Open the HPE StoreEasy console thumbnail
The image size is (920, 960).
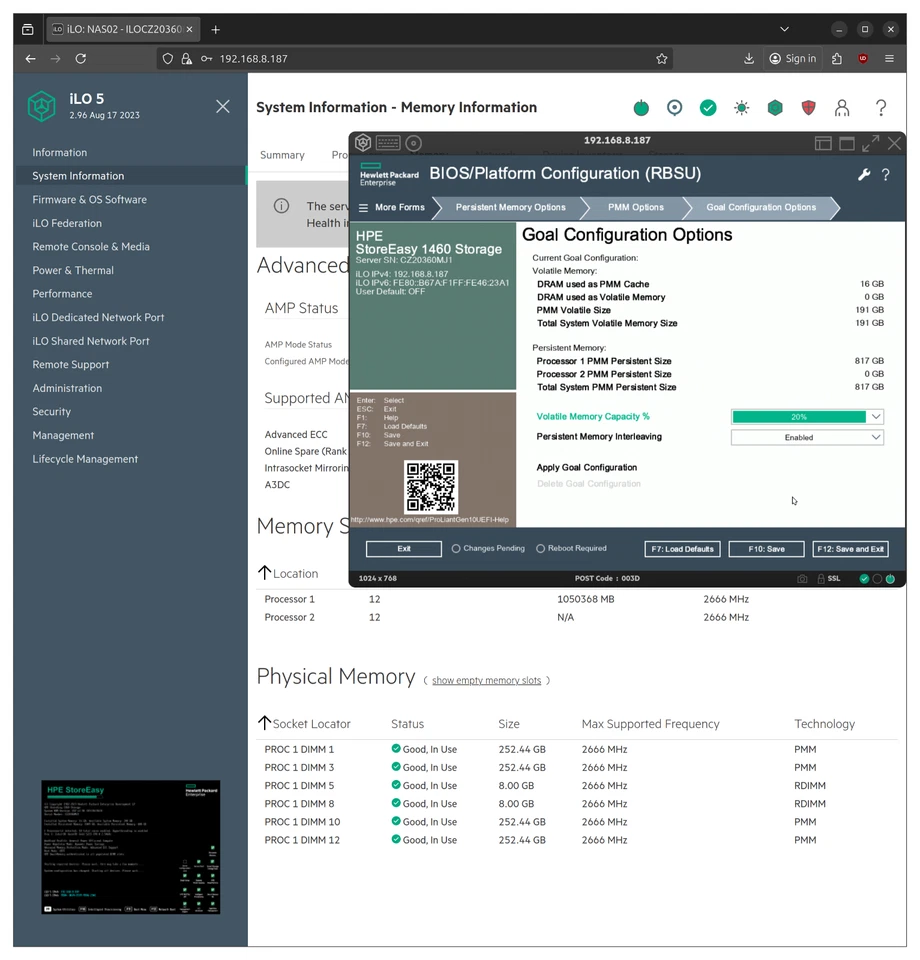point(130,847)
